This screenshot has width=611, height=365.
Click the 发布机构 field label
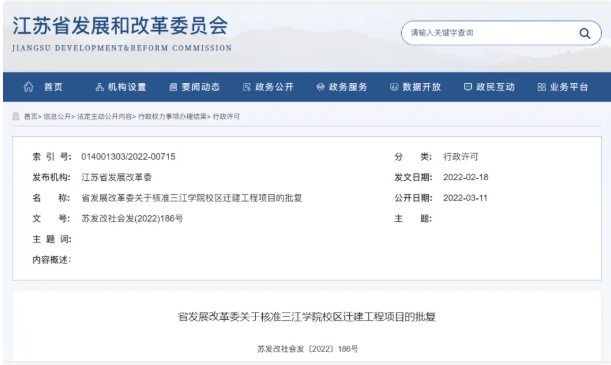51,177
